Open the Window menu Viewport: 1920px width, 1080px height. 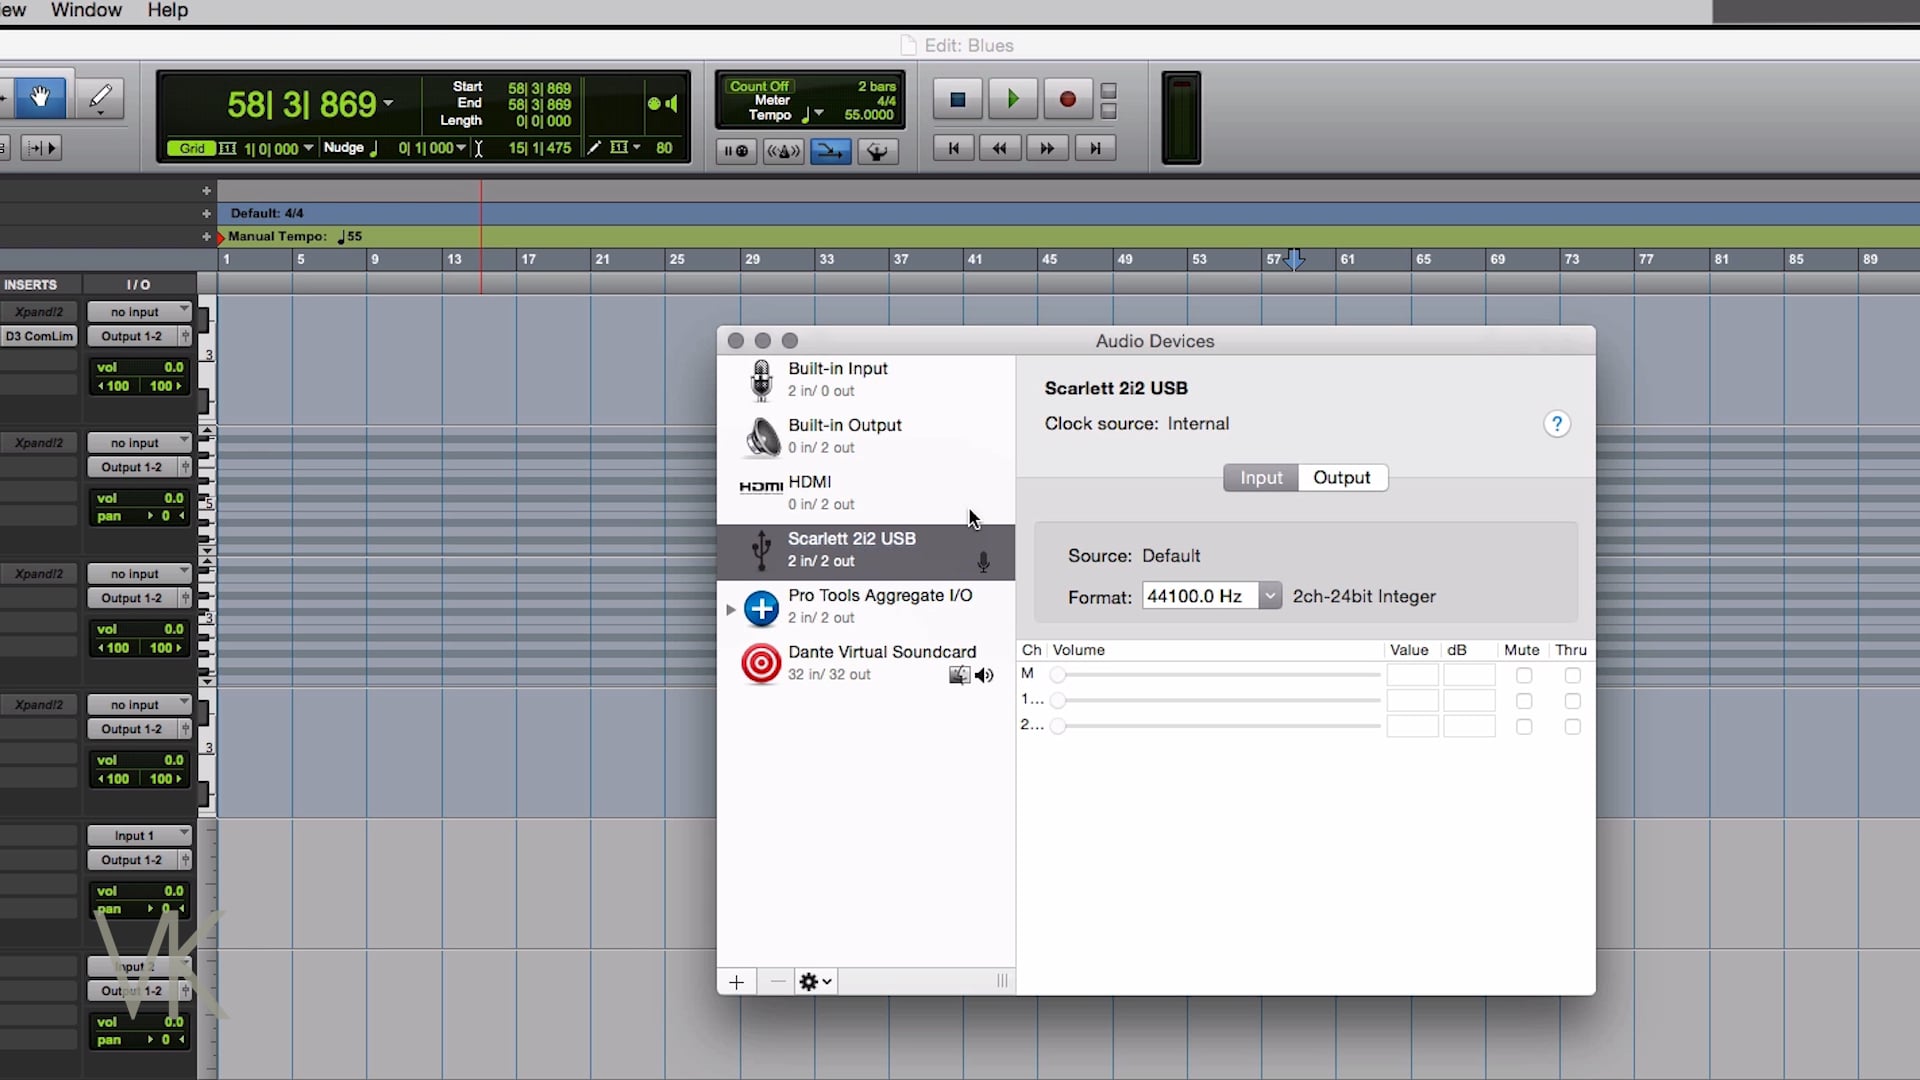[x=86, y=10]
